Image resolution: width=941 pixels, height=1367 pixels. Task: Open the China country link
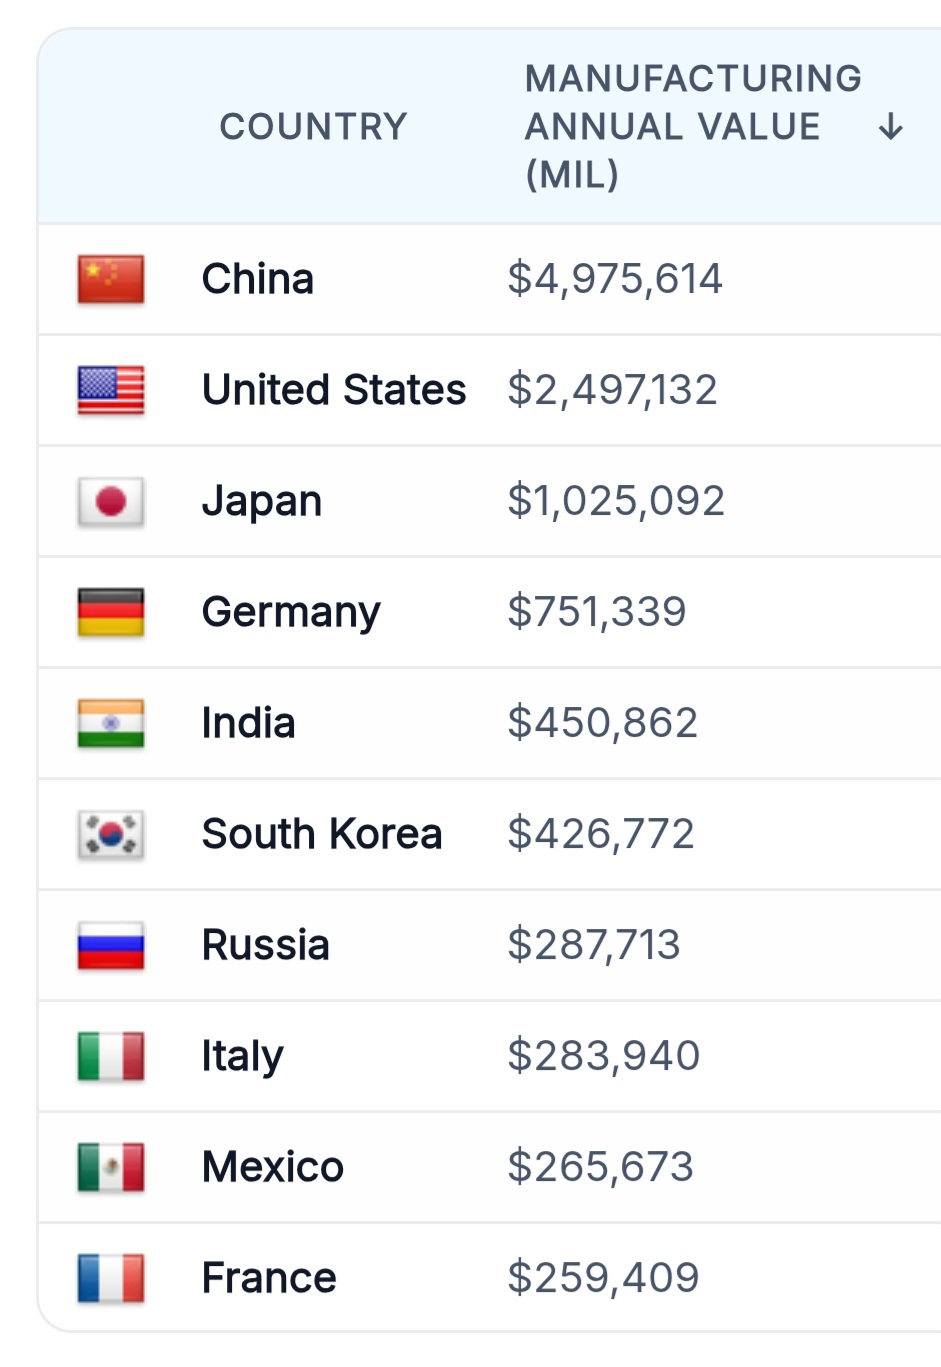tap(258, 279)
